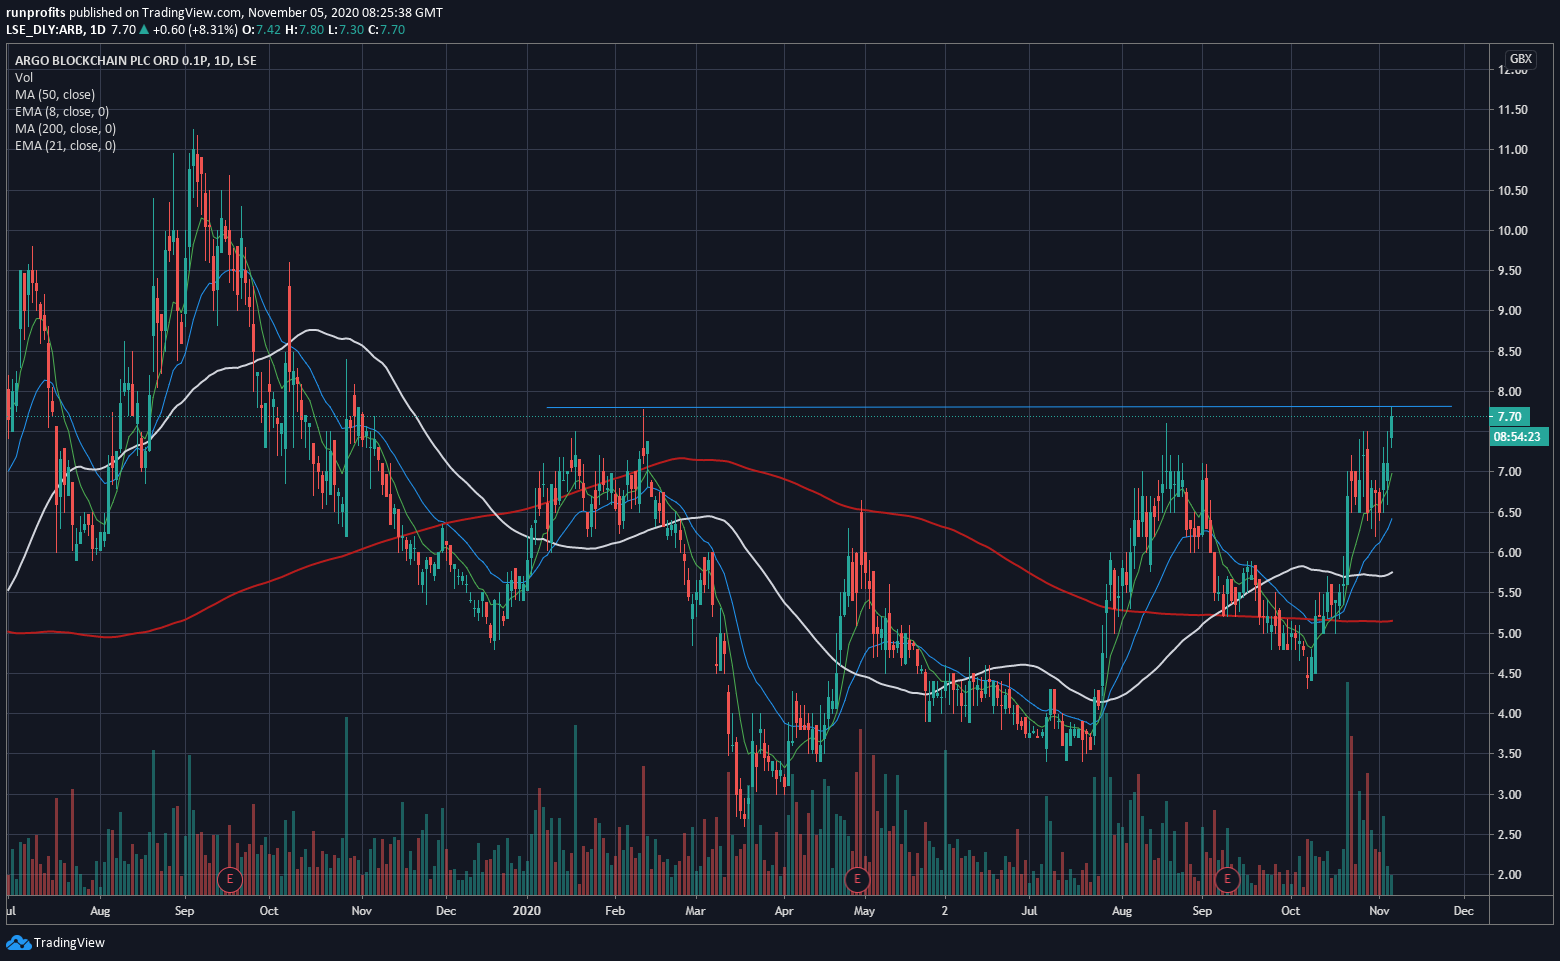This screenshot has width=1560, height=961.
Task: Click the 08:54:23 countdown label
Action: click(x=1518, y=436)
